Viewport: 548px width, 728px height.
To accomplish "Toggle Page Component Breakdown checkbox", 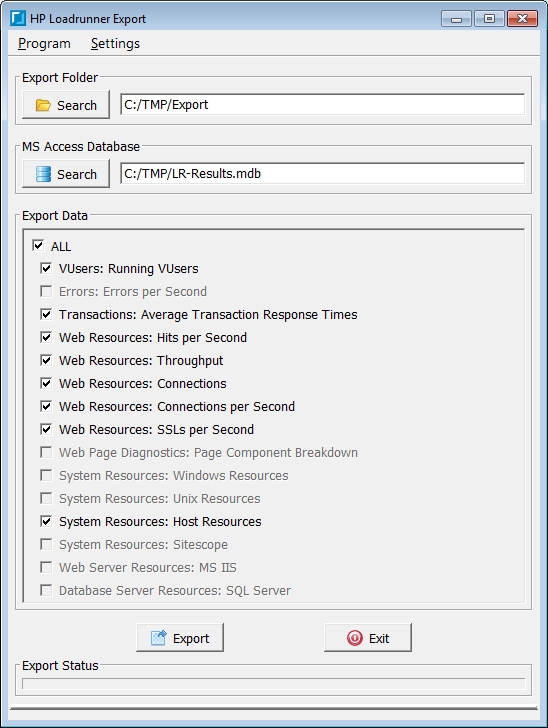I will click(x=46, y=452).
